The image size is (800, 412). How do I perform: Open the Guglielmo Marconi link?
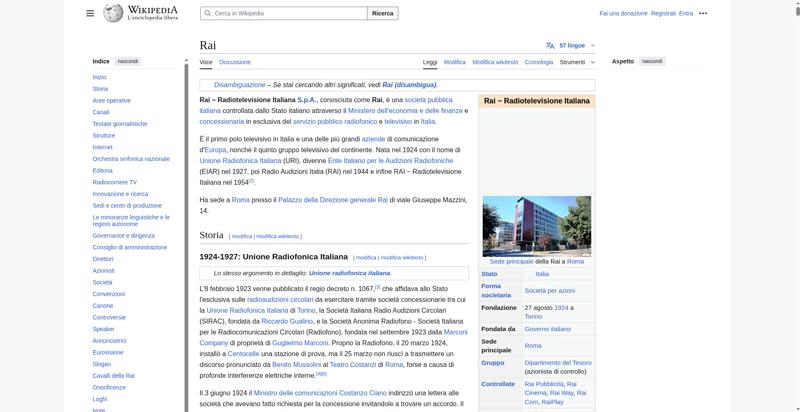tap(301, 343)
